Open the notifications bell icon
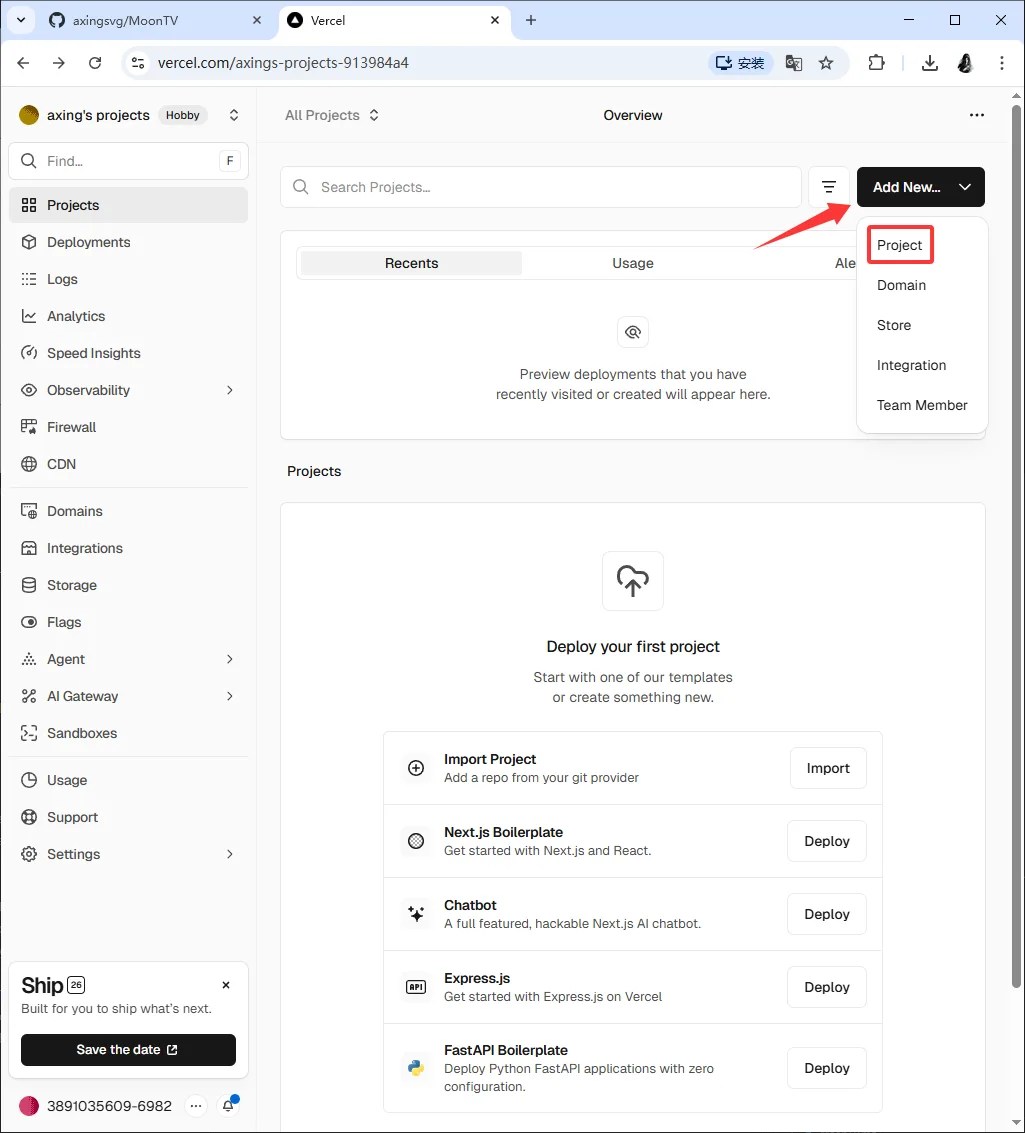The height and width of the screenshot is (1133, 1025). click(x=228, y=1106)
